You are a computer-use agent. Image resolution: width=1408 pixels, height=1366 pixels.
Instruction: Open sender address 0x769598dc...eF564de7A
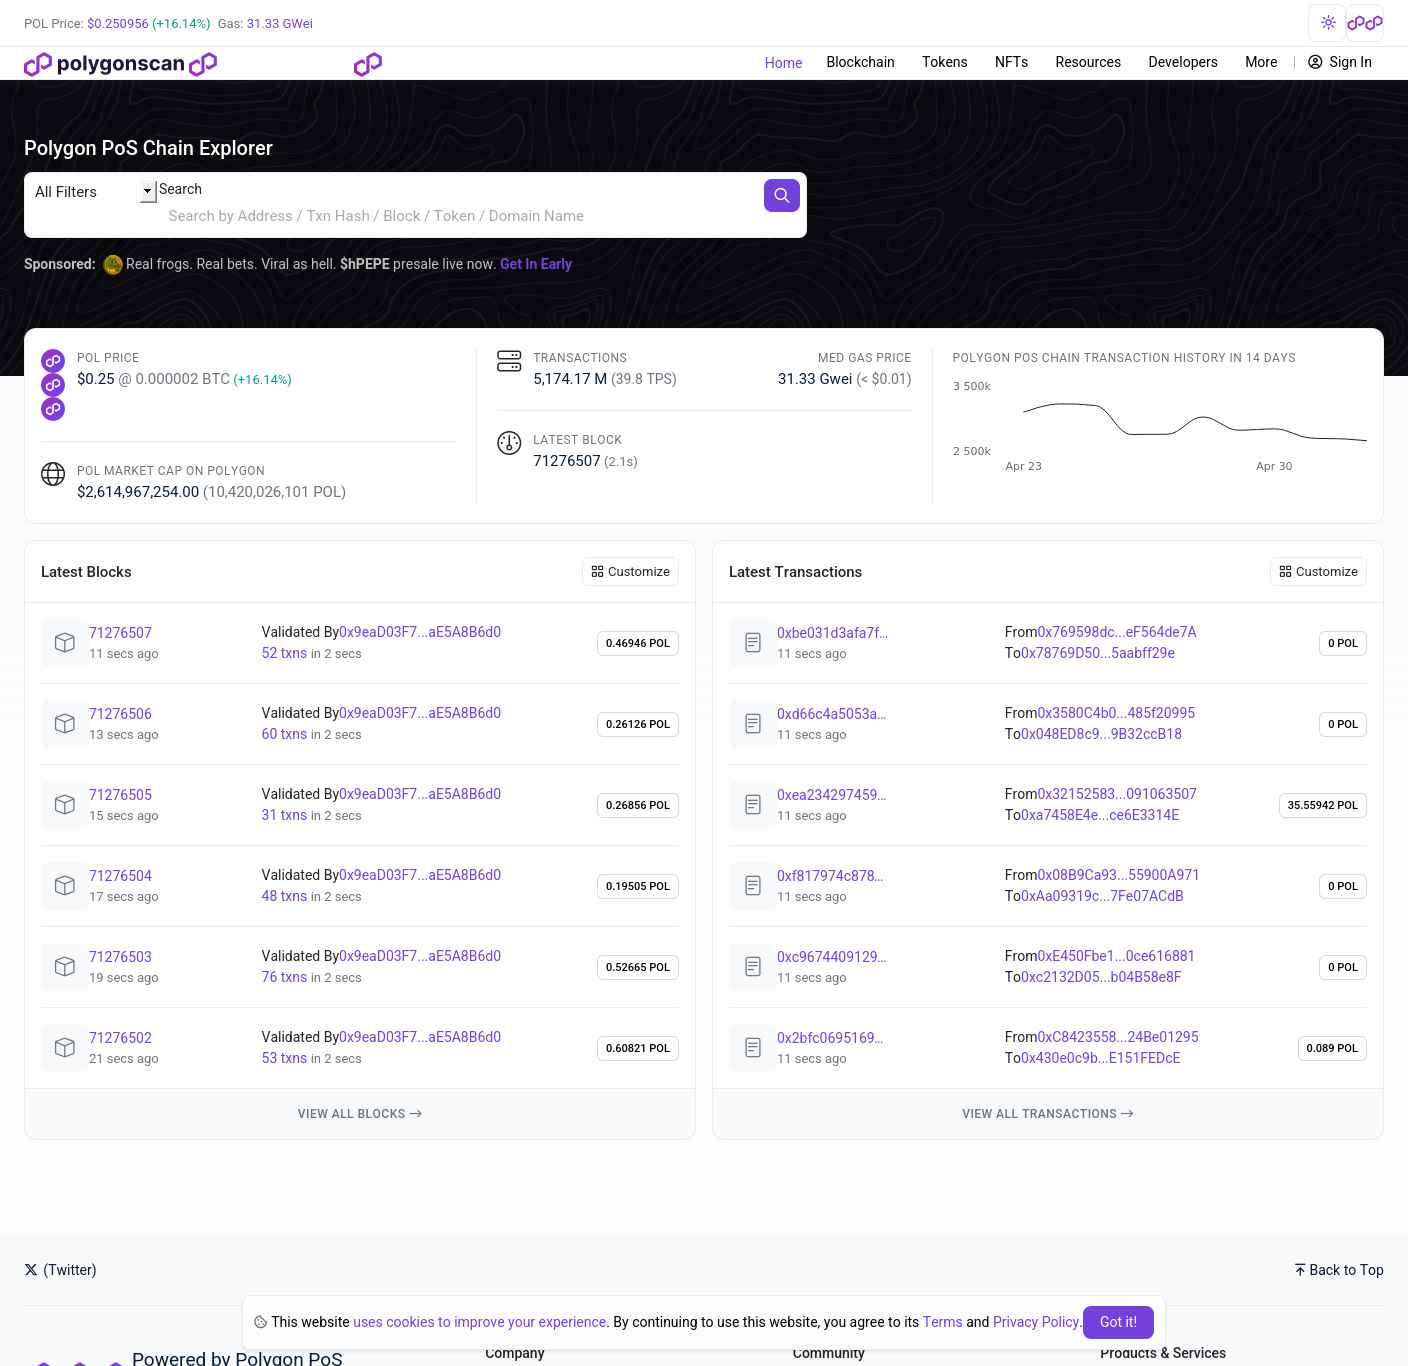(1116, 632)
